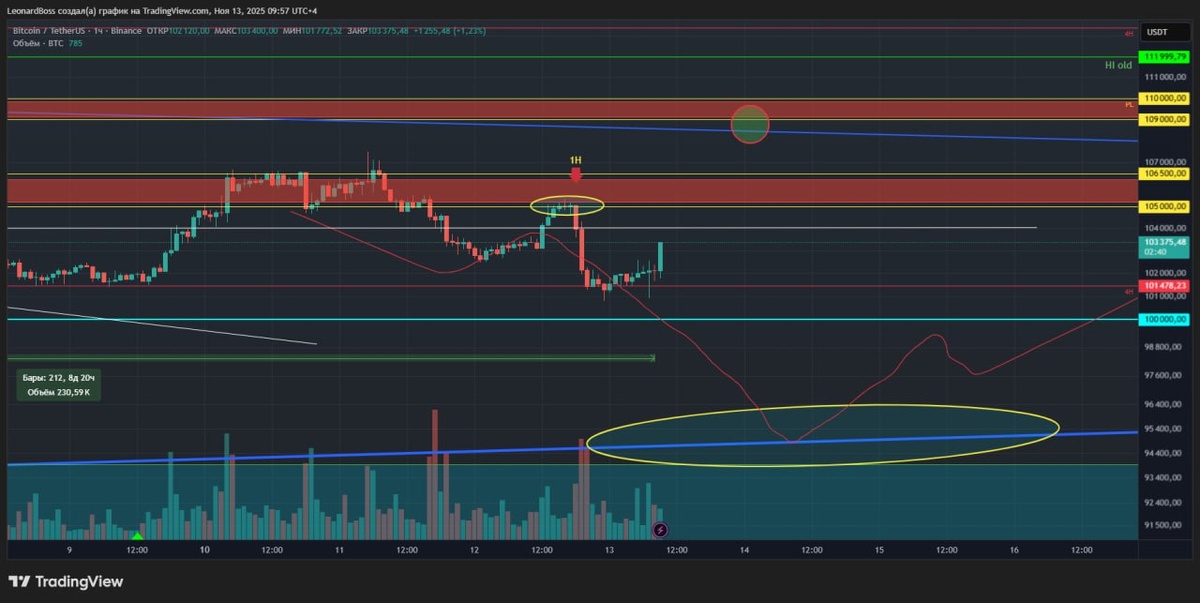Click date label 11 on the time axis
The width and height of the screenshot is (1200, 603).
(340, 550)
